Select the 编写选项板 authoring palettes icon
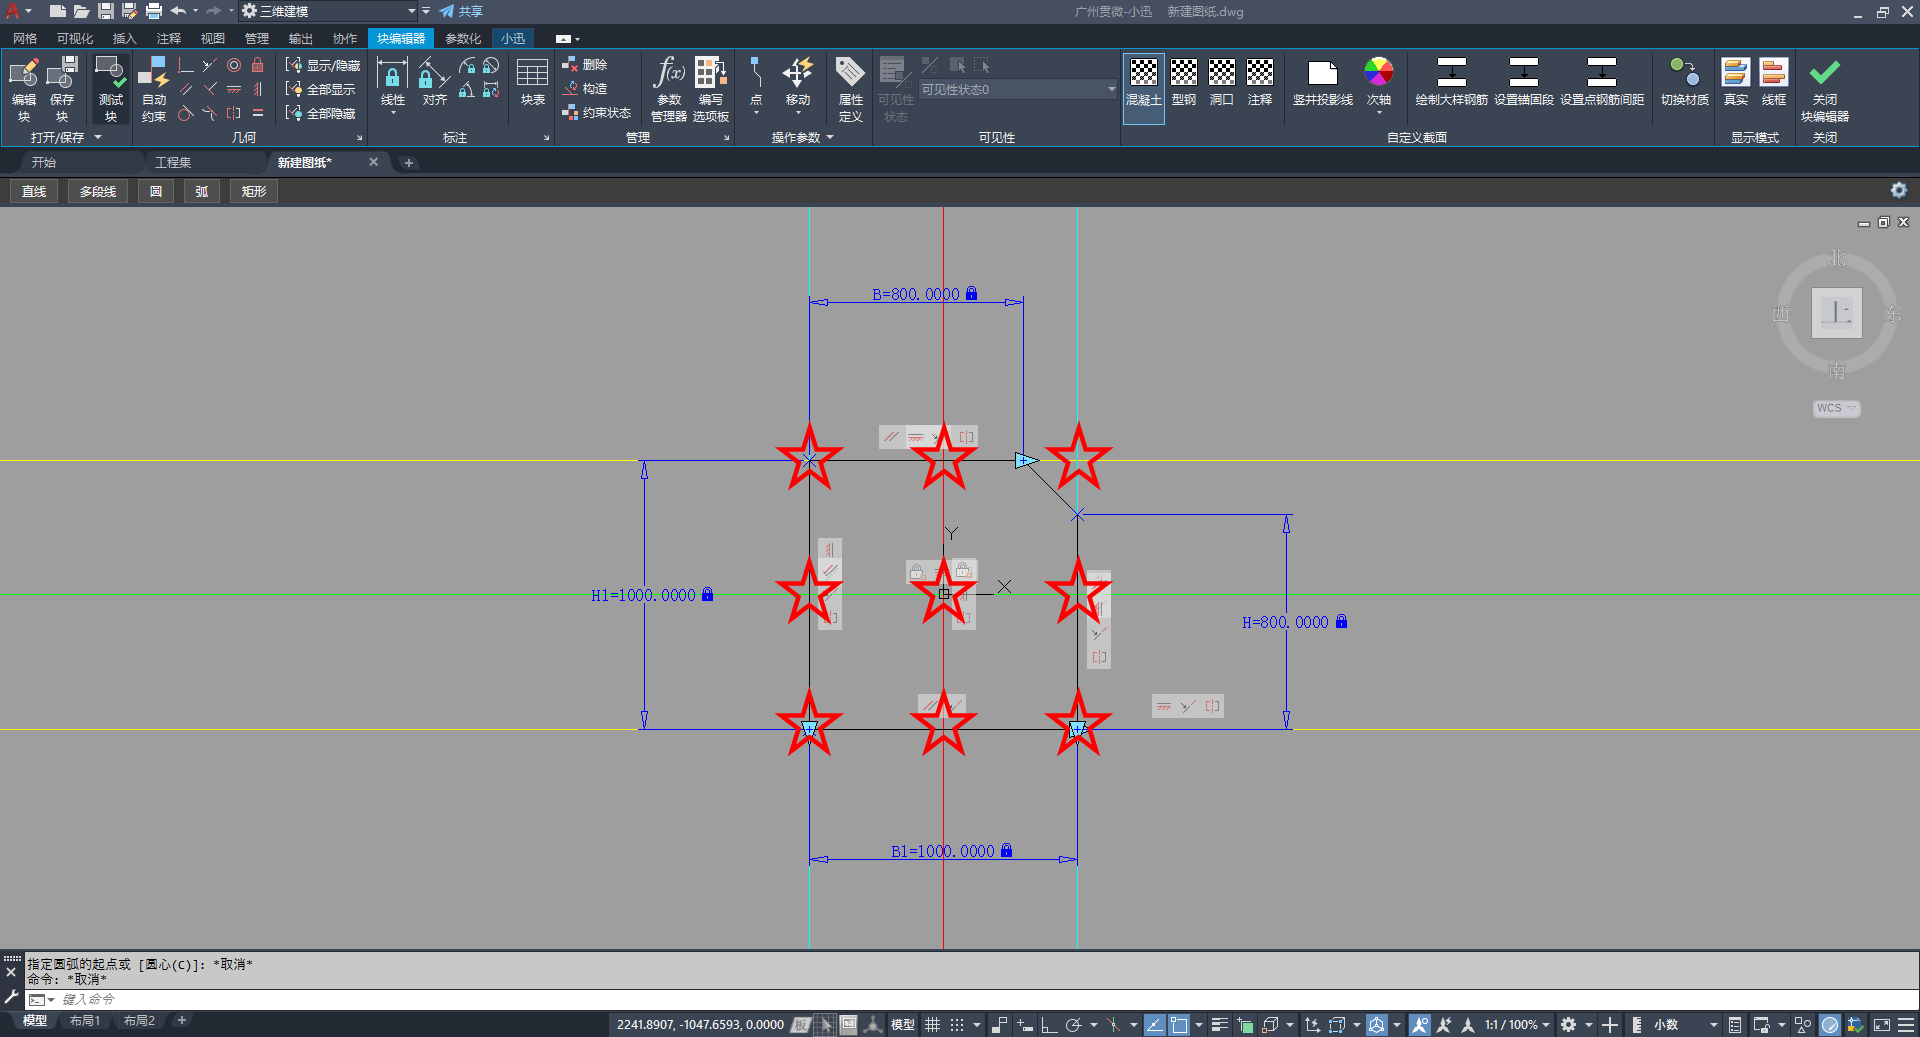 [x=711, y=89]
